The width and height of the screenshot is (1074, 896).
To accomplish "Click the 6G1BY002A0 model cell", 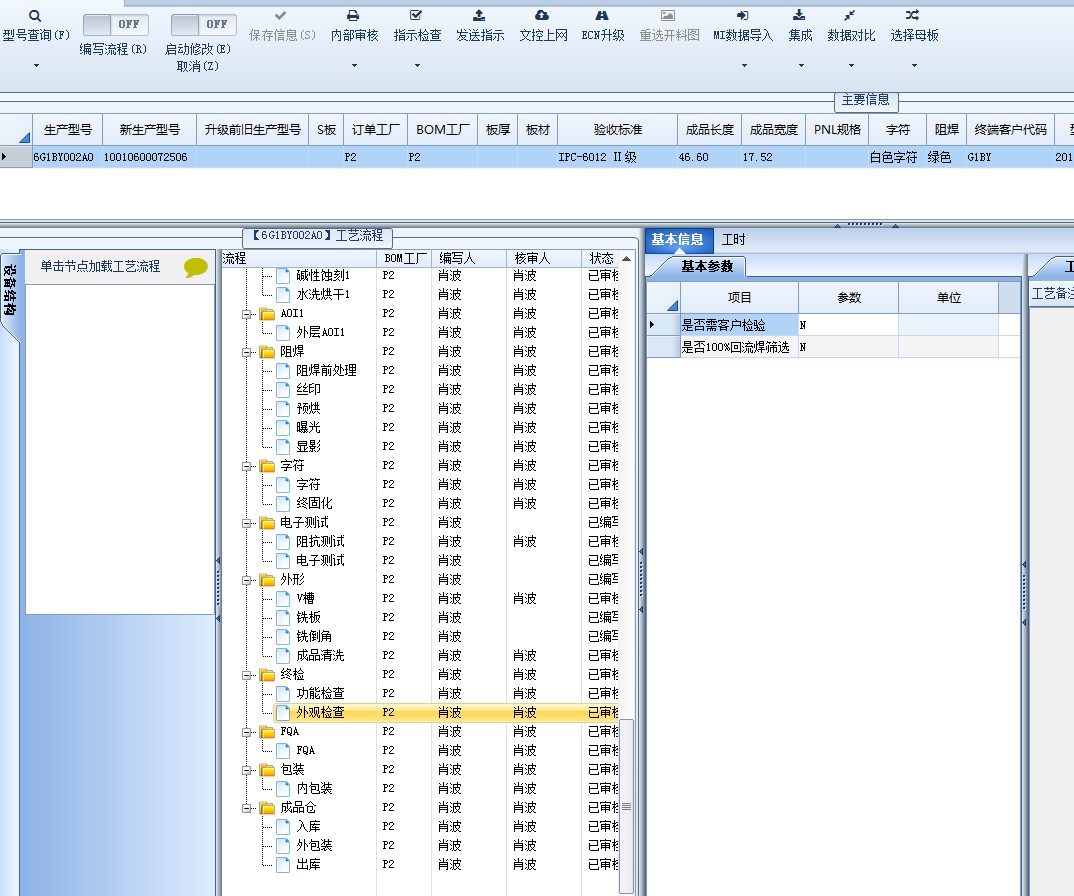I will point(67,157).
